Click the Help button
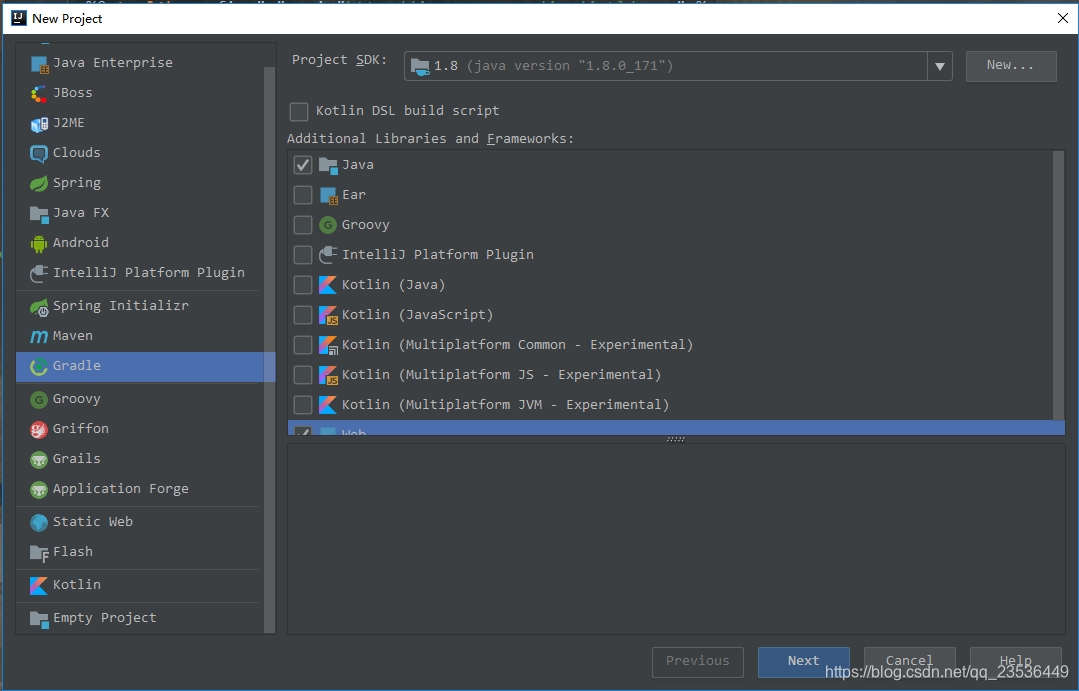 [1015, 661]
